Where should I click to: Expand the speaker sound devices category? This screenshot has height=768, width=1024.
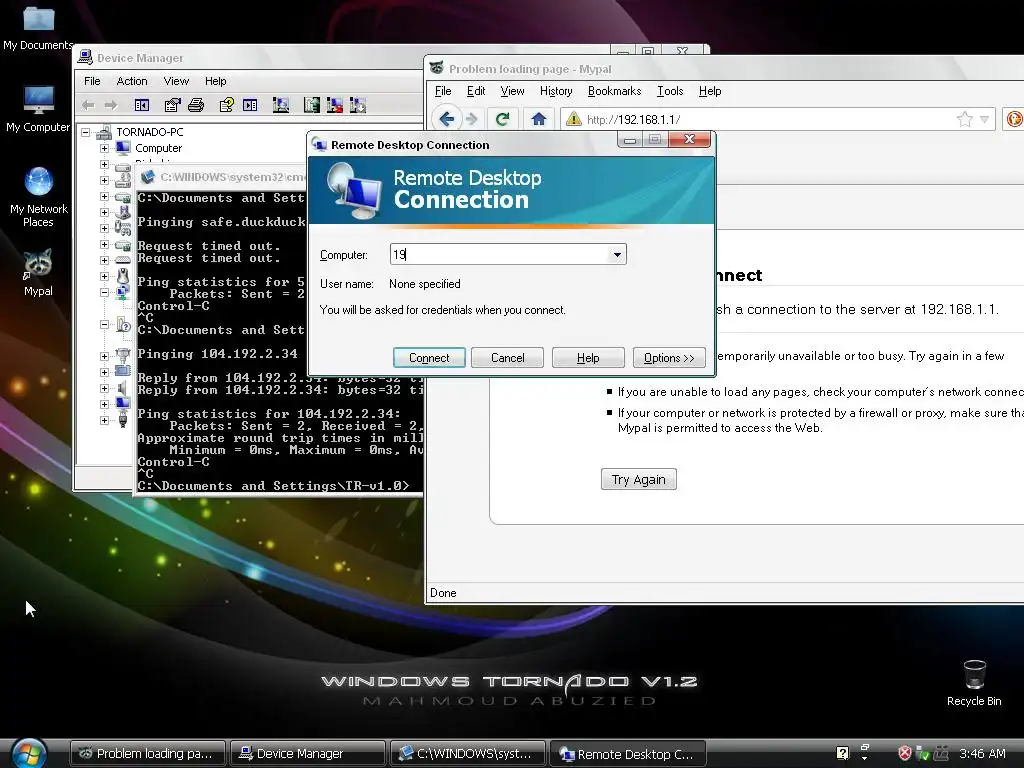pos(104,388)
